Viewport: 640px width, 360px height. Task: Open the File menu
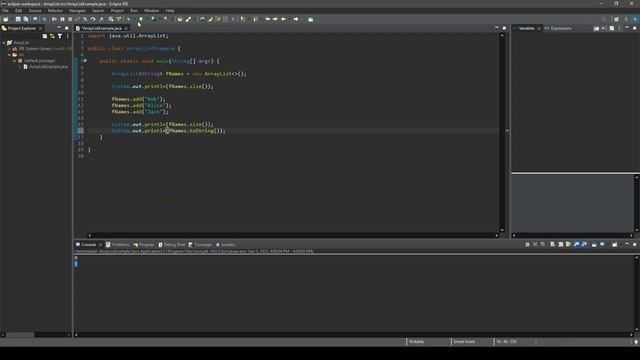point(5,11)
